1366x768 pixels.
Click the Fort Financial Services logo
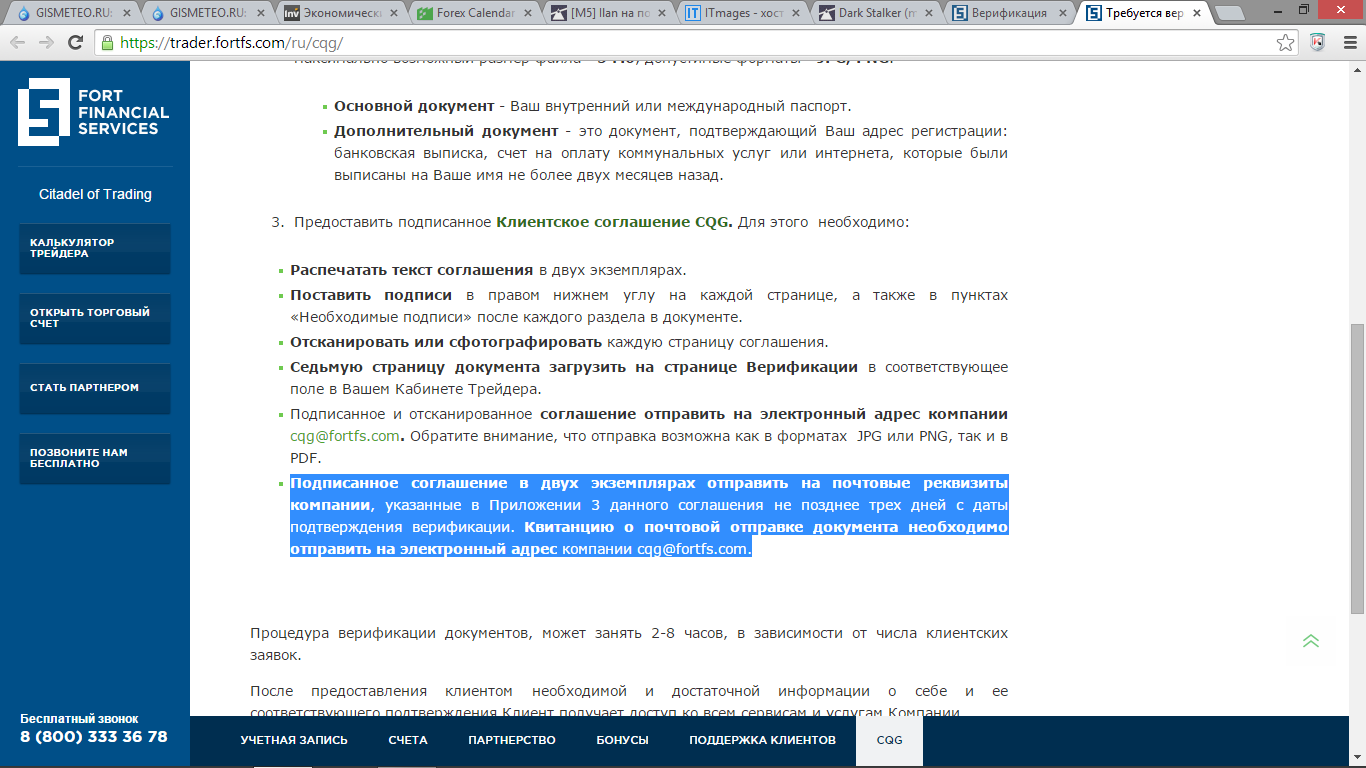point(94,111)
